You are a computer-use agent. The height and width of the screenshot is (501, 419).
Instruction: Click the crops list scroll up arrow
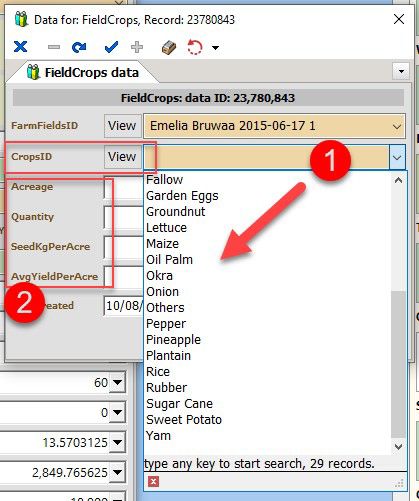point(398,180)
